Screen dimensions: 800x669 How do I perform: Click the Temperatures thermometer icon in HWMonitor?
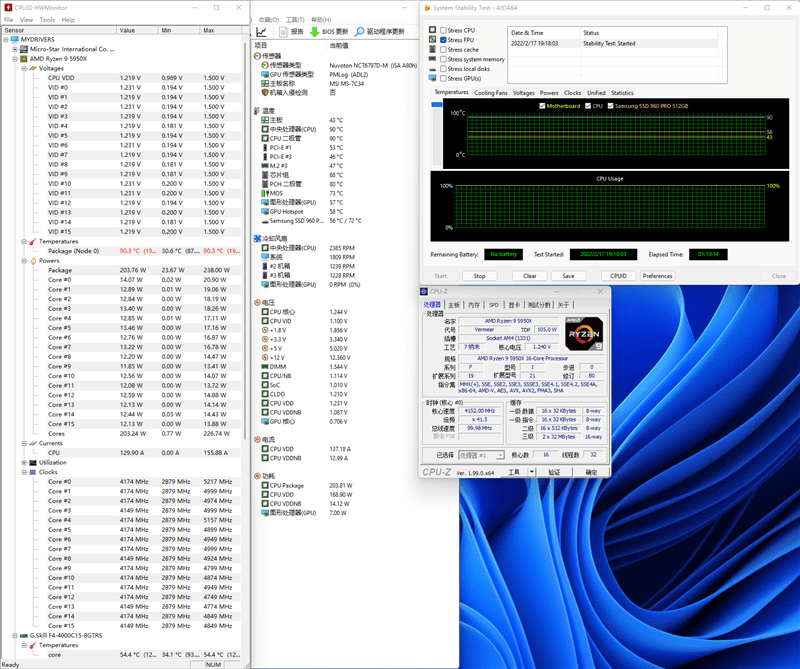(x=33, y=241)
